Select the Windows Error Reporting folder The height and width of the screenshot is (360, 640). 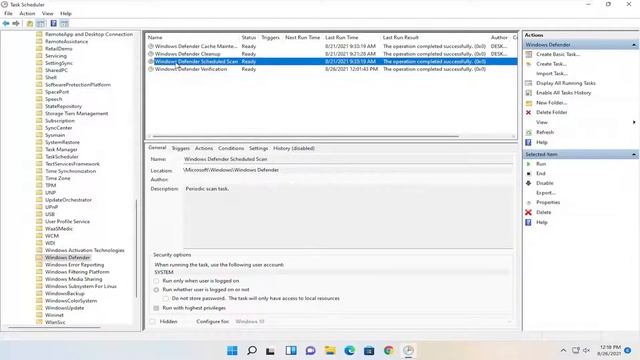(74, 264)
